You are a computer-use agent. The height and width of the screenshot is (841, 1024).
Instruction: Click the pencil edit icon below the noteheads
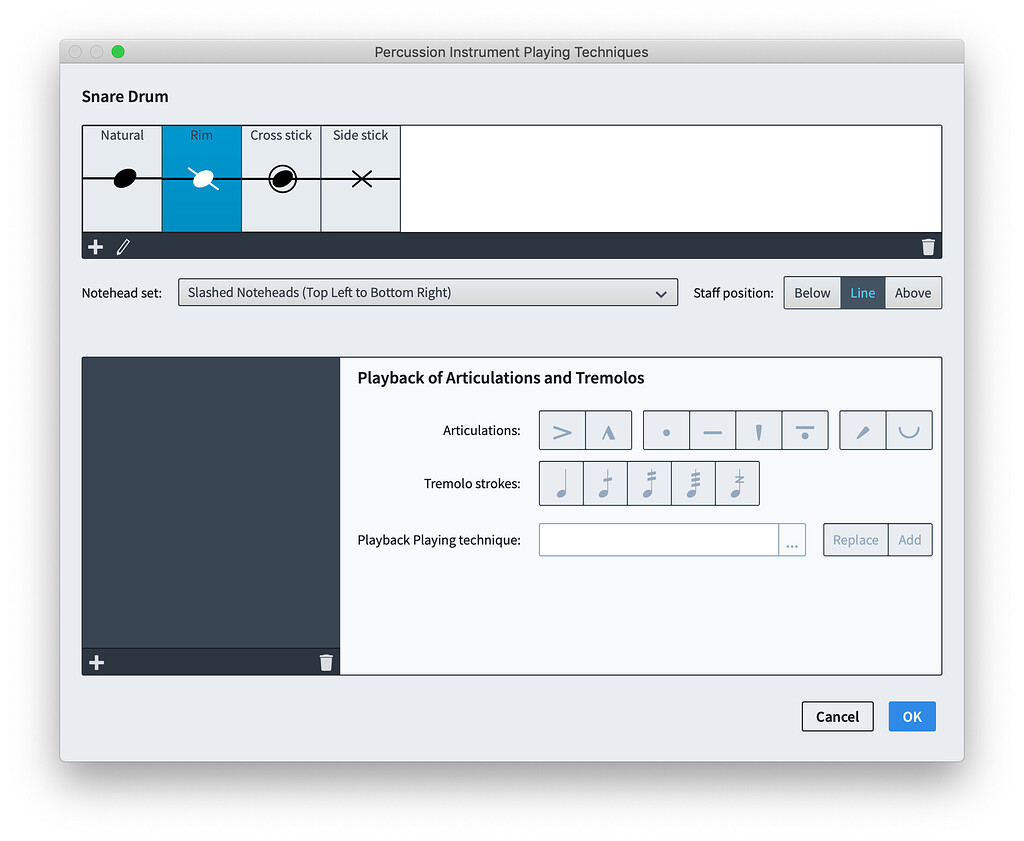[x=123, y=246]
